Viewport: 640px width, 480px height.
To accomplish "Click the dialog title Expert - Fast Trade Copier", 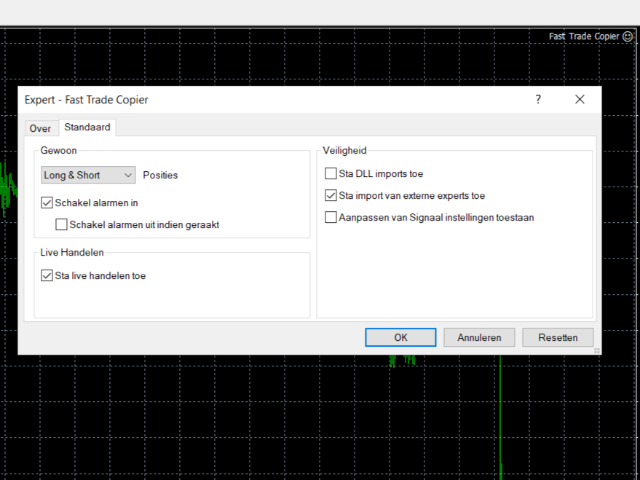I will click(x=86, y=100).
